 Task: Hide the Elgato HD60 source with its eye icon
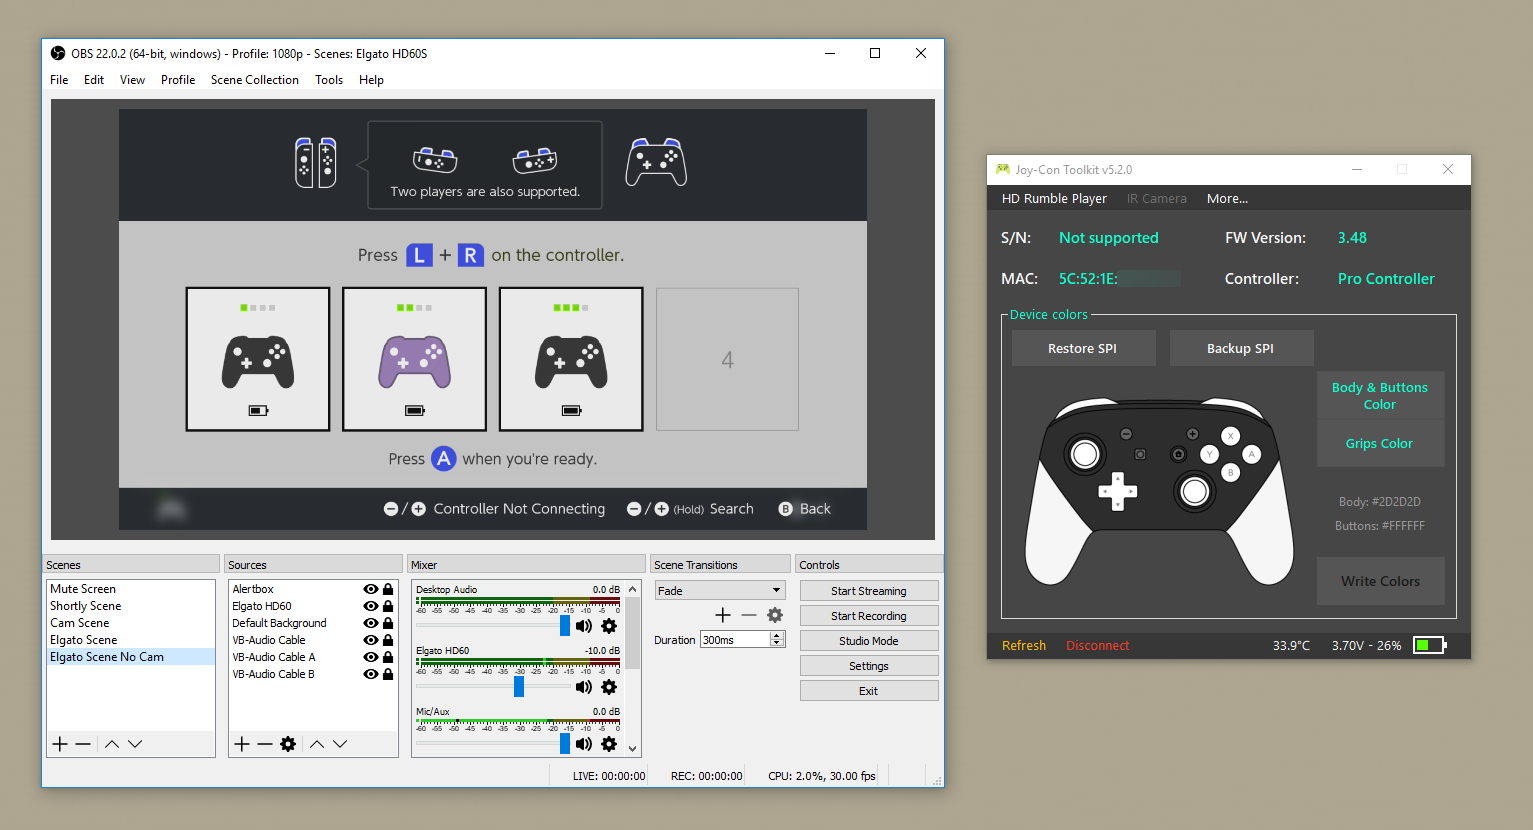[x=371, y=606]
